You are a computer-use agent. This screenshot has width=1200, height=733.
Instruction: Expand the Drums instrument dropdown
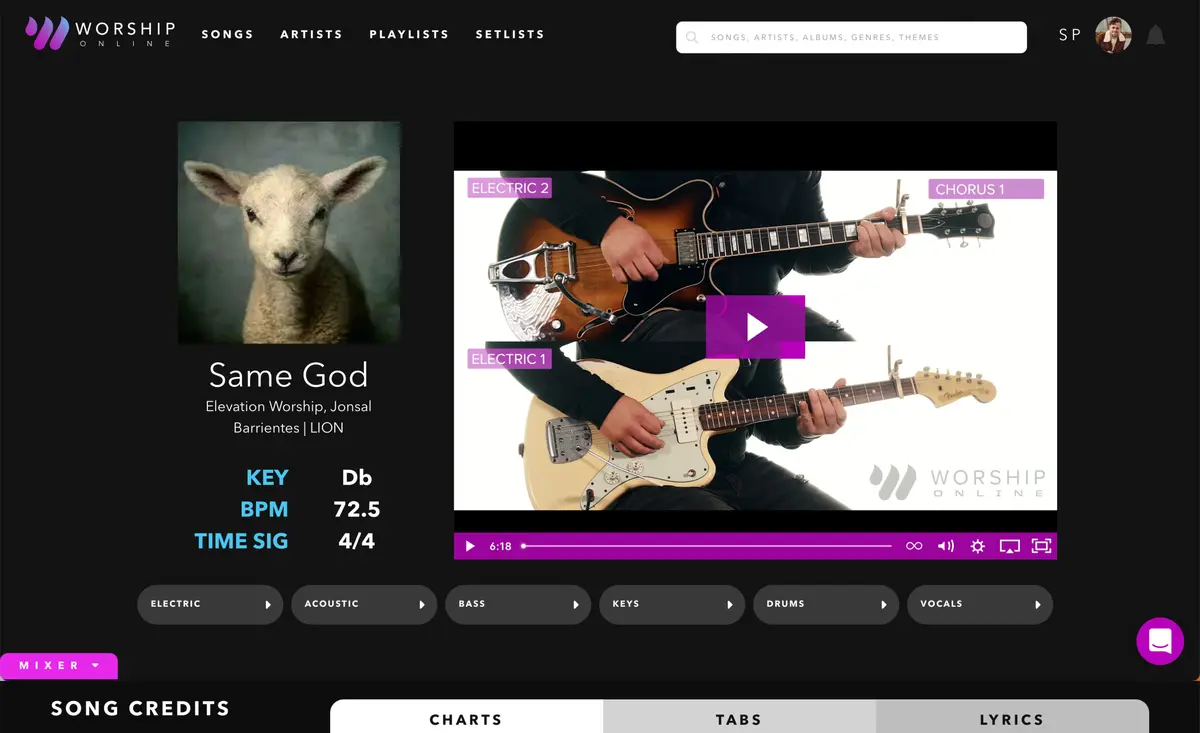coord(826,604)
